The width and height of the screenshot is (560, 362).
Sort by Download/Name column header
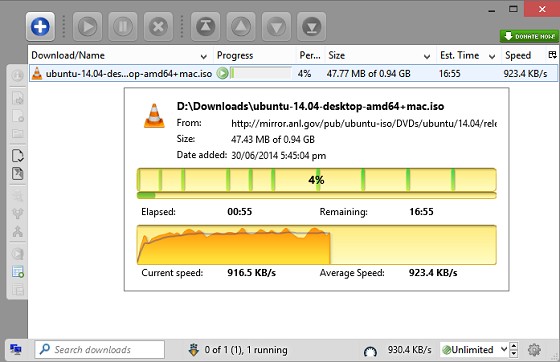click(68, 55)
